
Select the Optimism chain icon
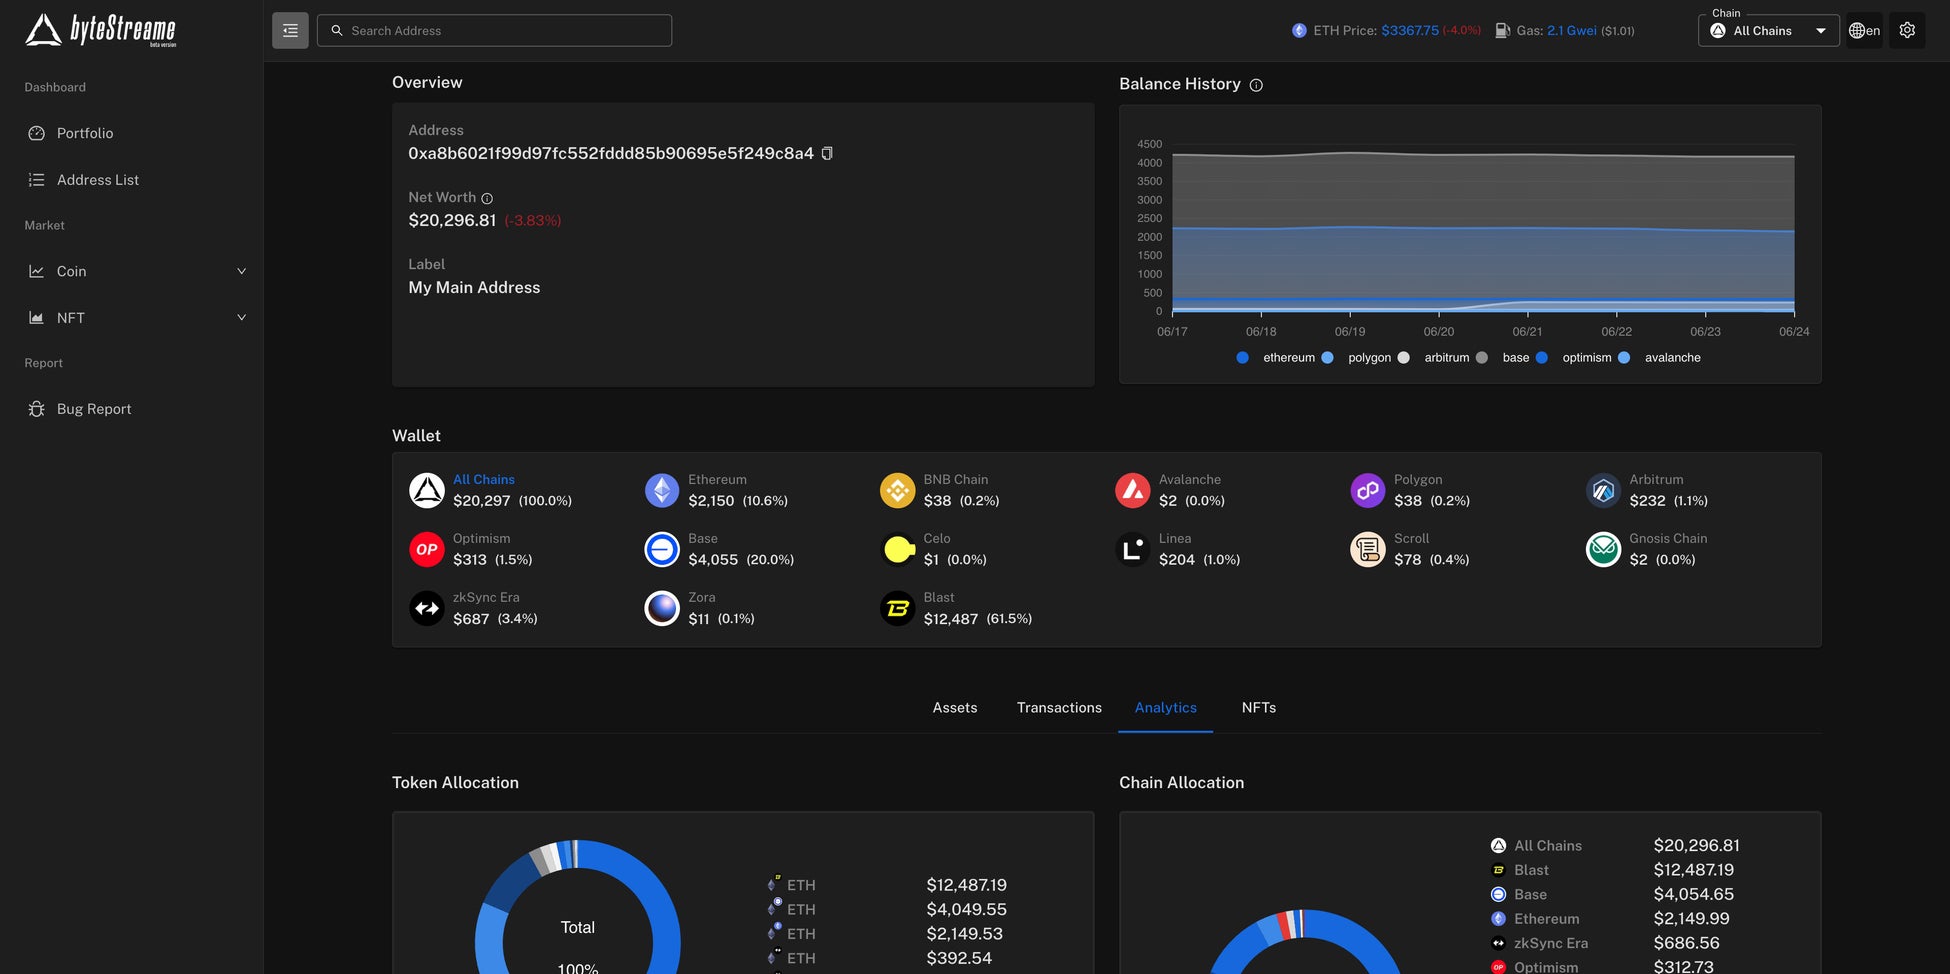pos(427,549)
